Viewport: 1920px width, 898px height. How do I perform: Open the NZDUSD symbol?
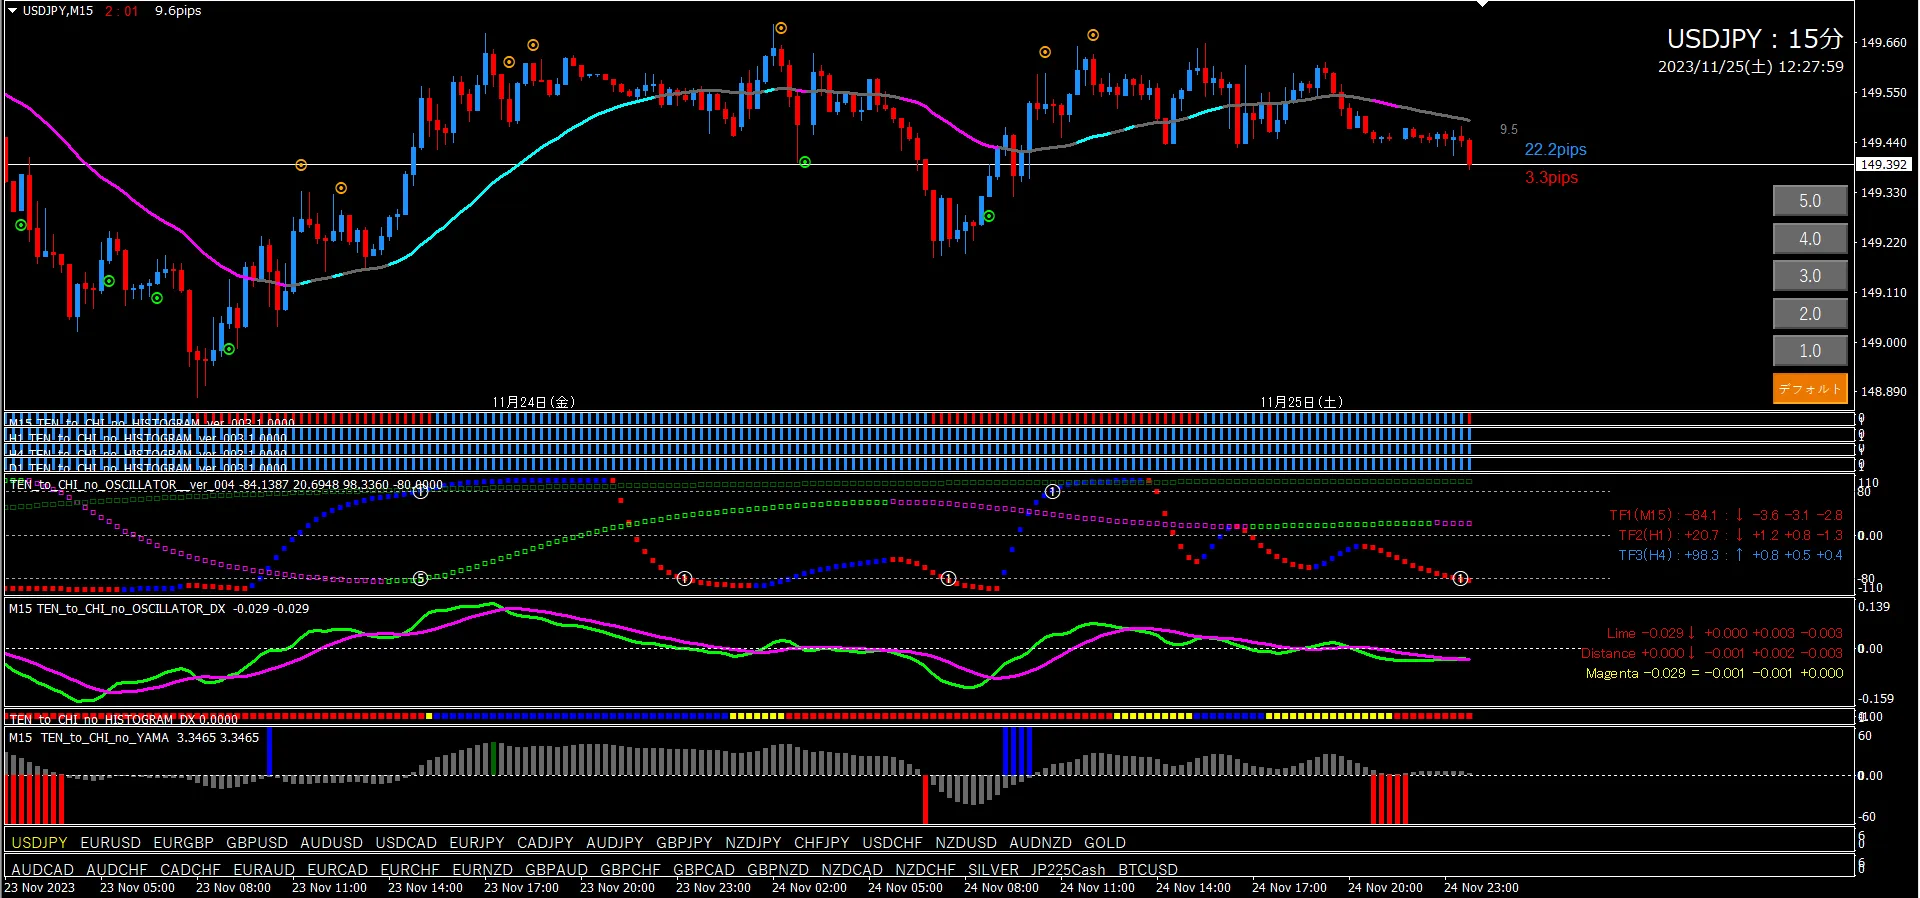pos(966,843)
